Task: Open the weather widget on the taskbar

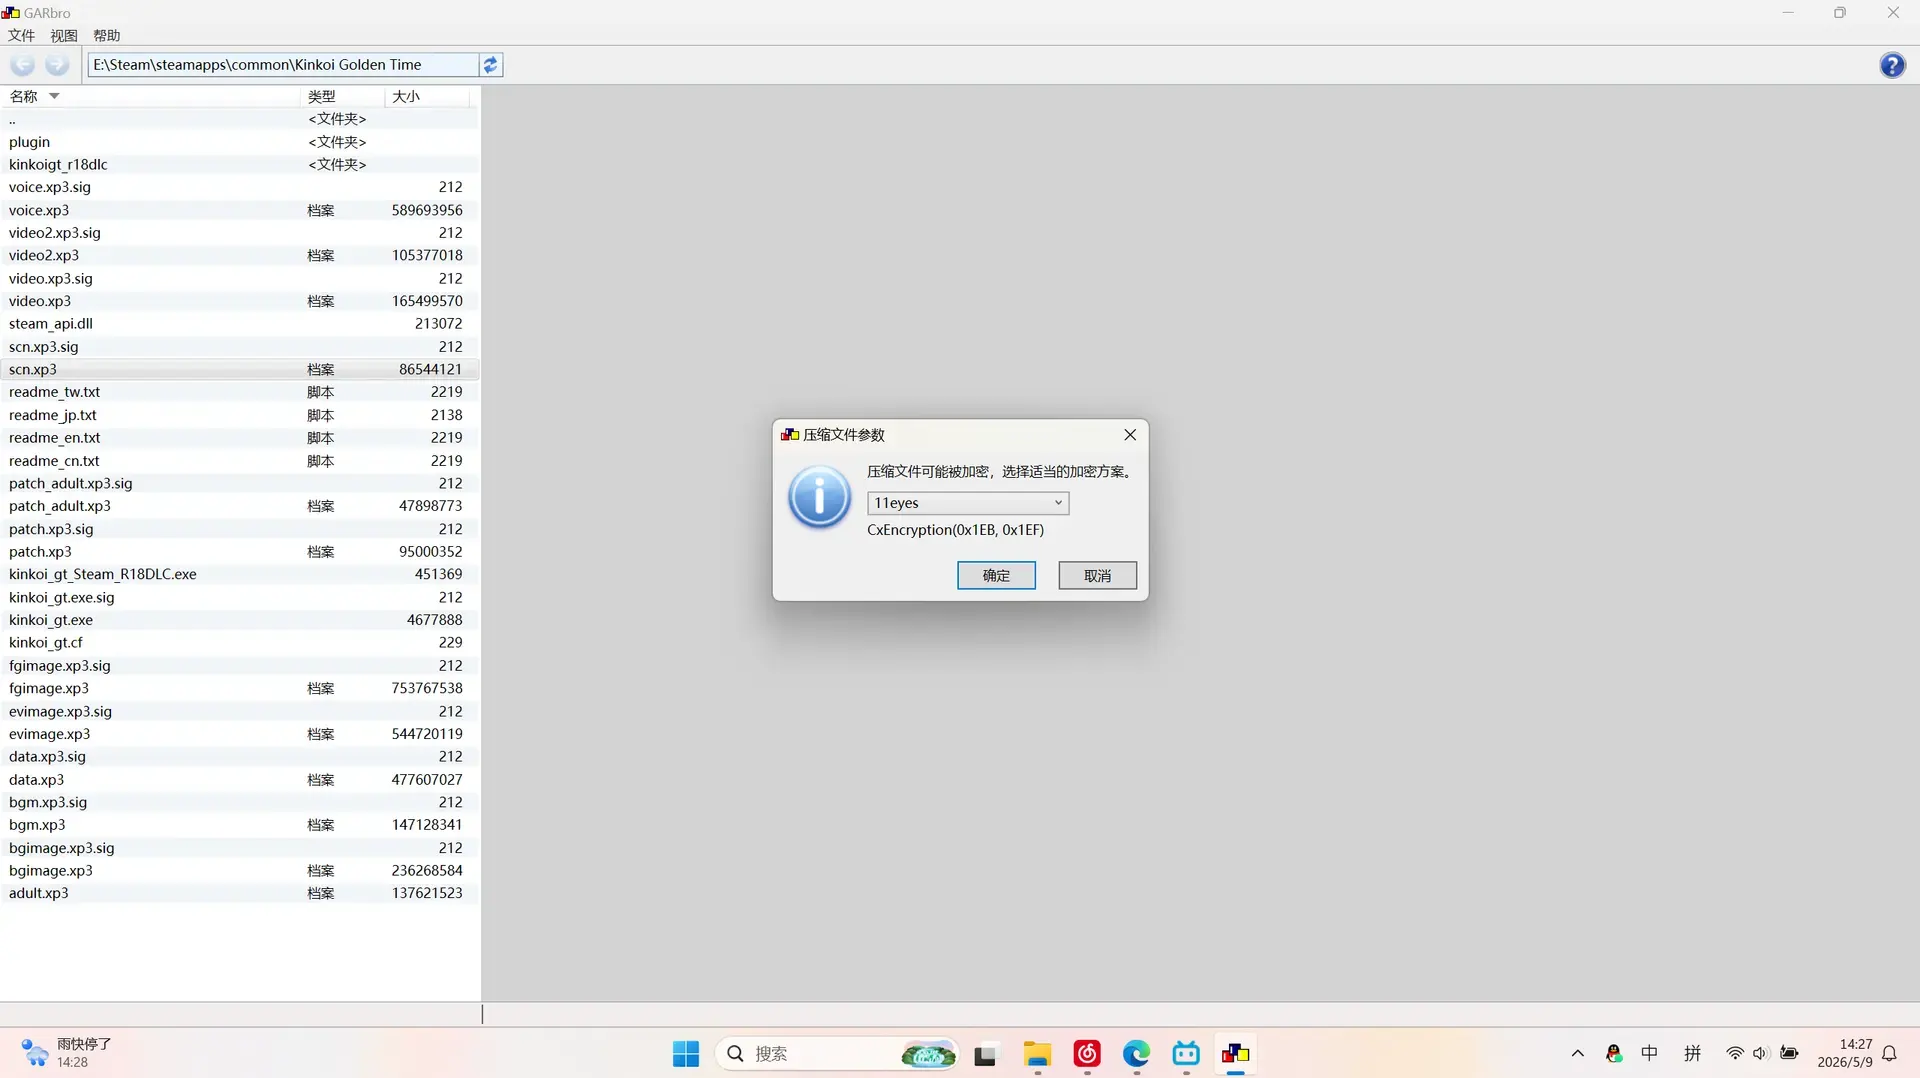Action: click(66, 1053)
